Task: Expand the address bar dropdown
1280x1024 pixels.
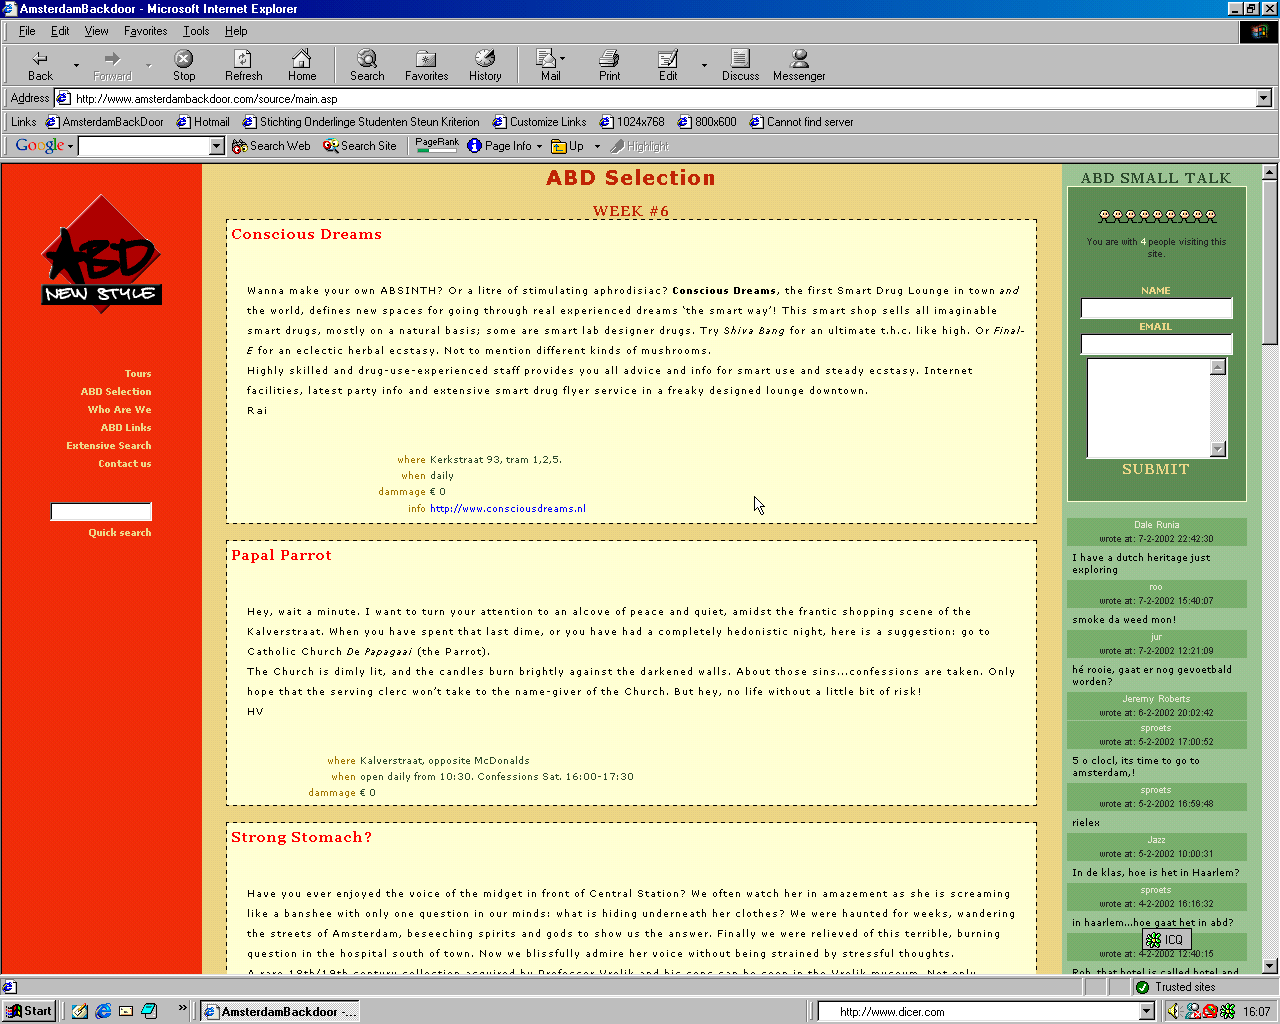Action: tap(1264, 98)
